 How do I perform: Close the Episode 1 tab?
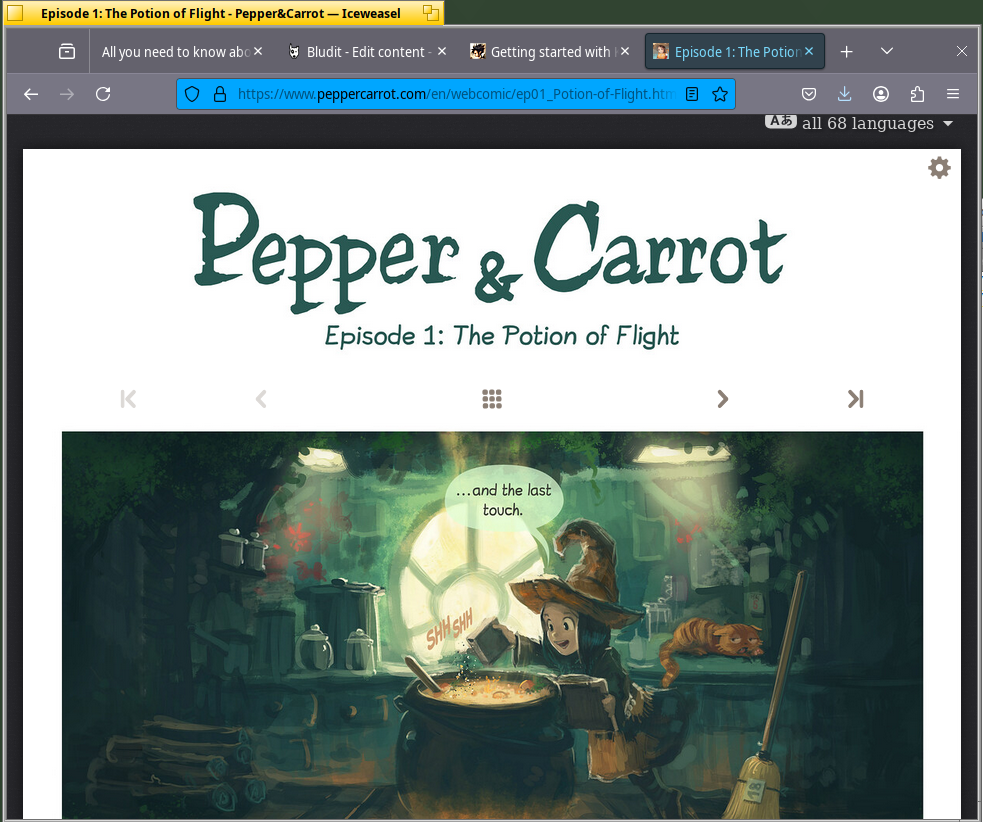809,51
